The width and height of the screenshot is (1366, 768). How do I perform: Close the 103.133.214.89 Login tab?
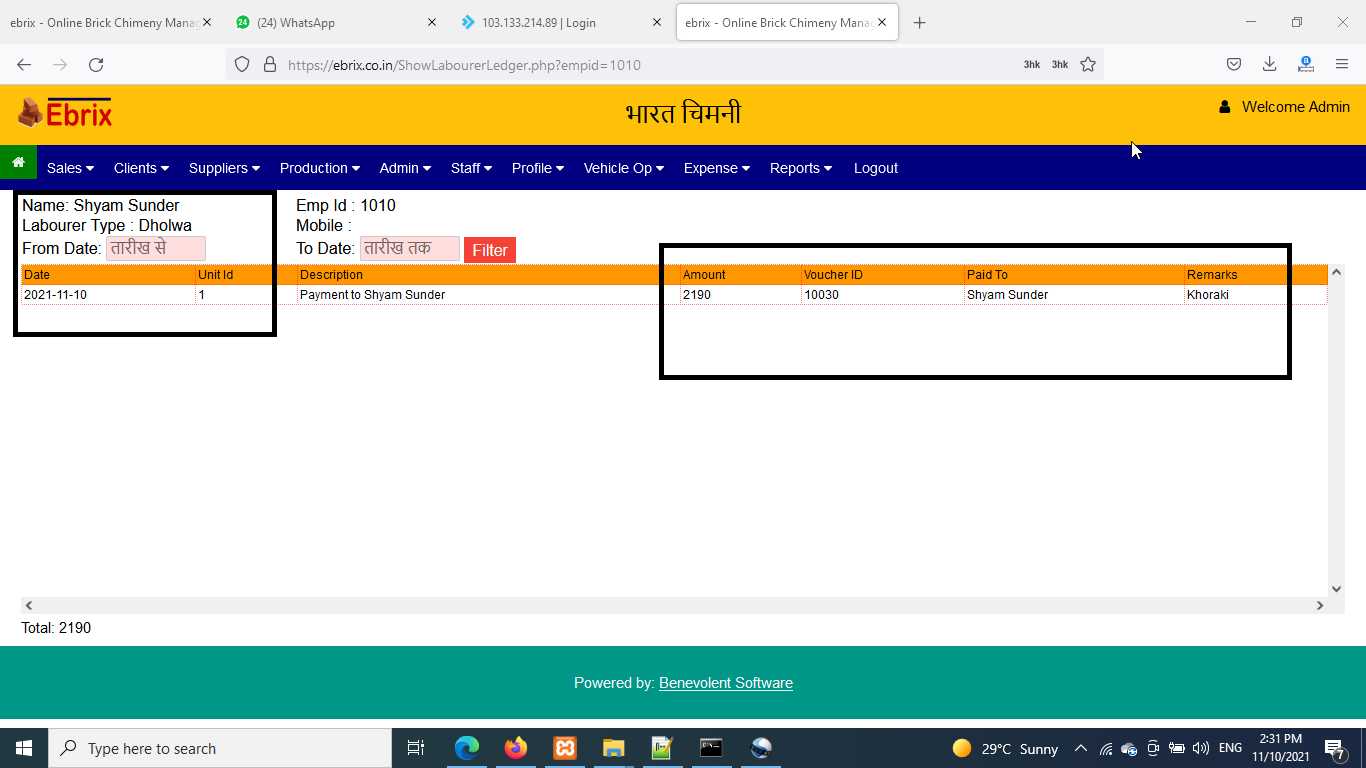657,22
